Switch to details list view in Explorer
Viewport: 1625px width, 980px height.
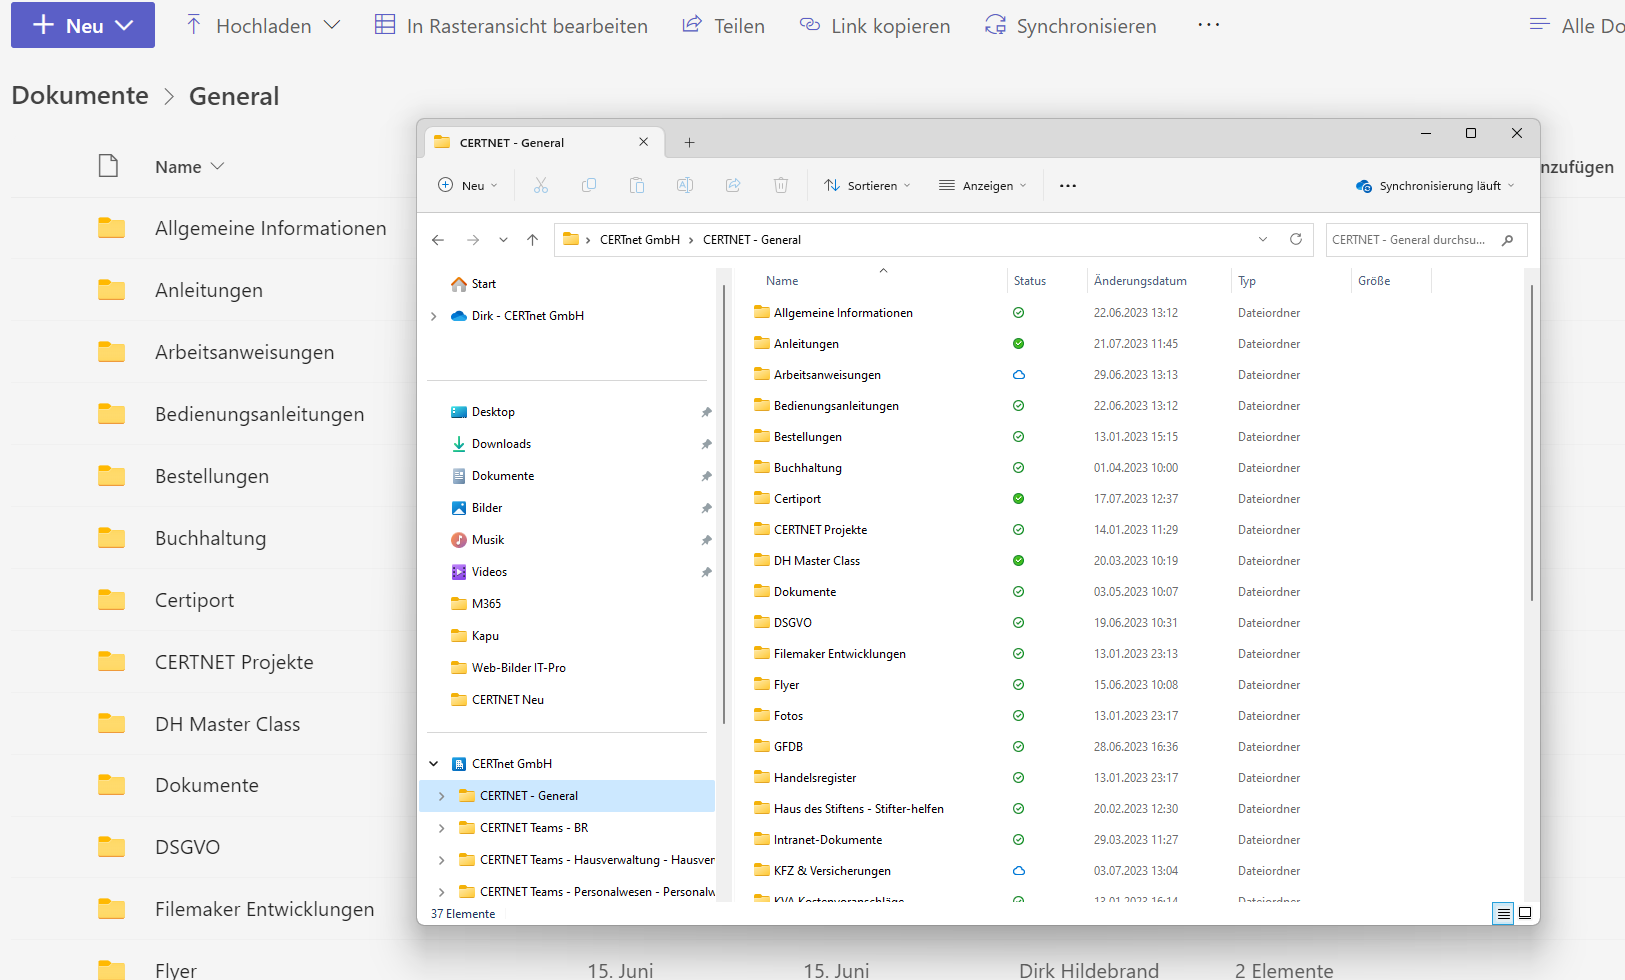pyautogui.click(x=1503, y=913)
